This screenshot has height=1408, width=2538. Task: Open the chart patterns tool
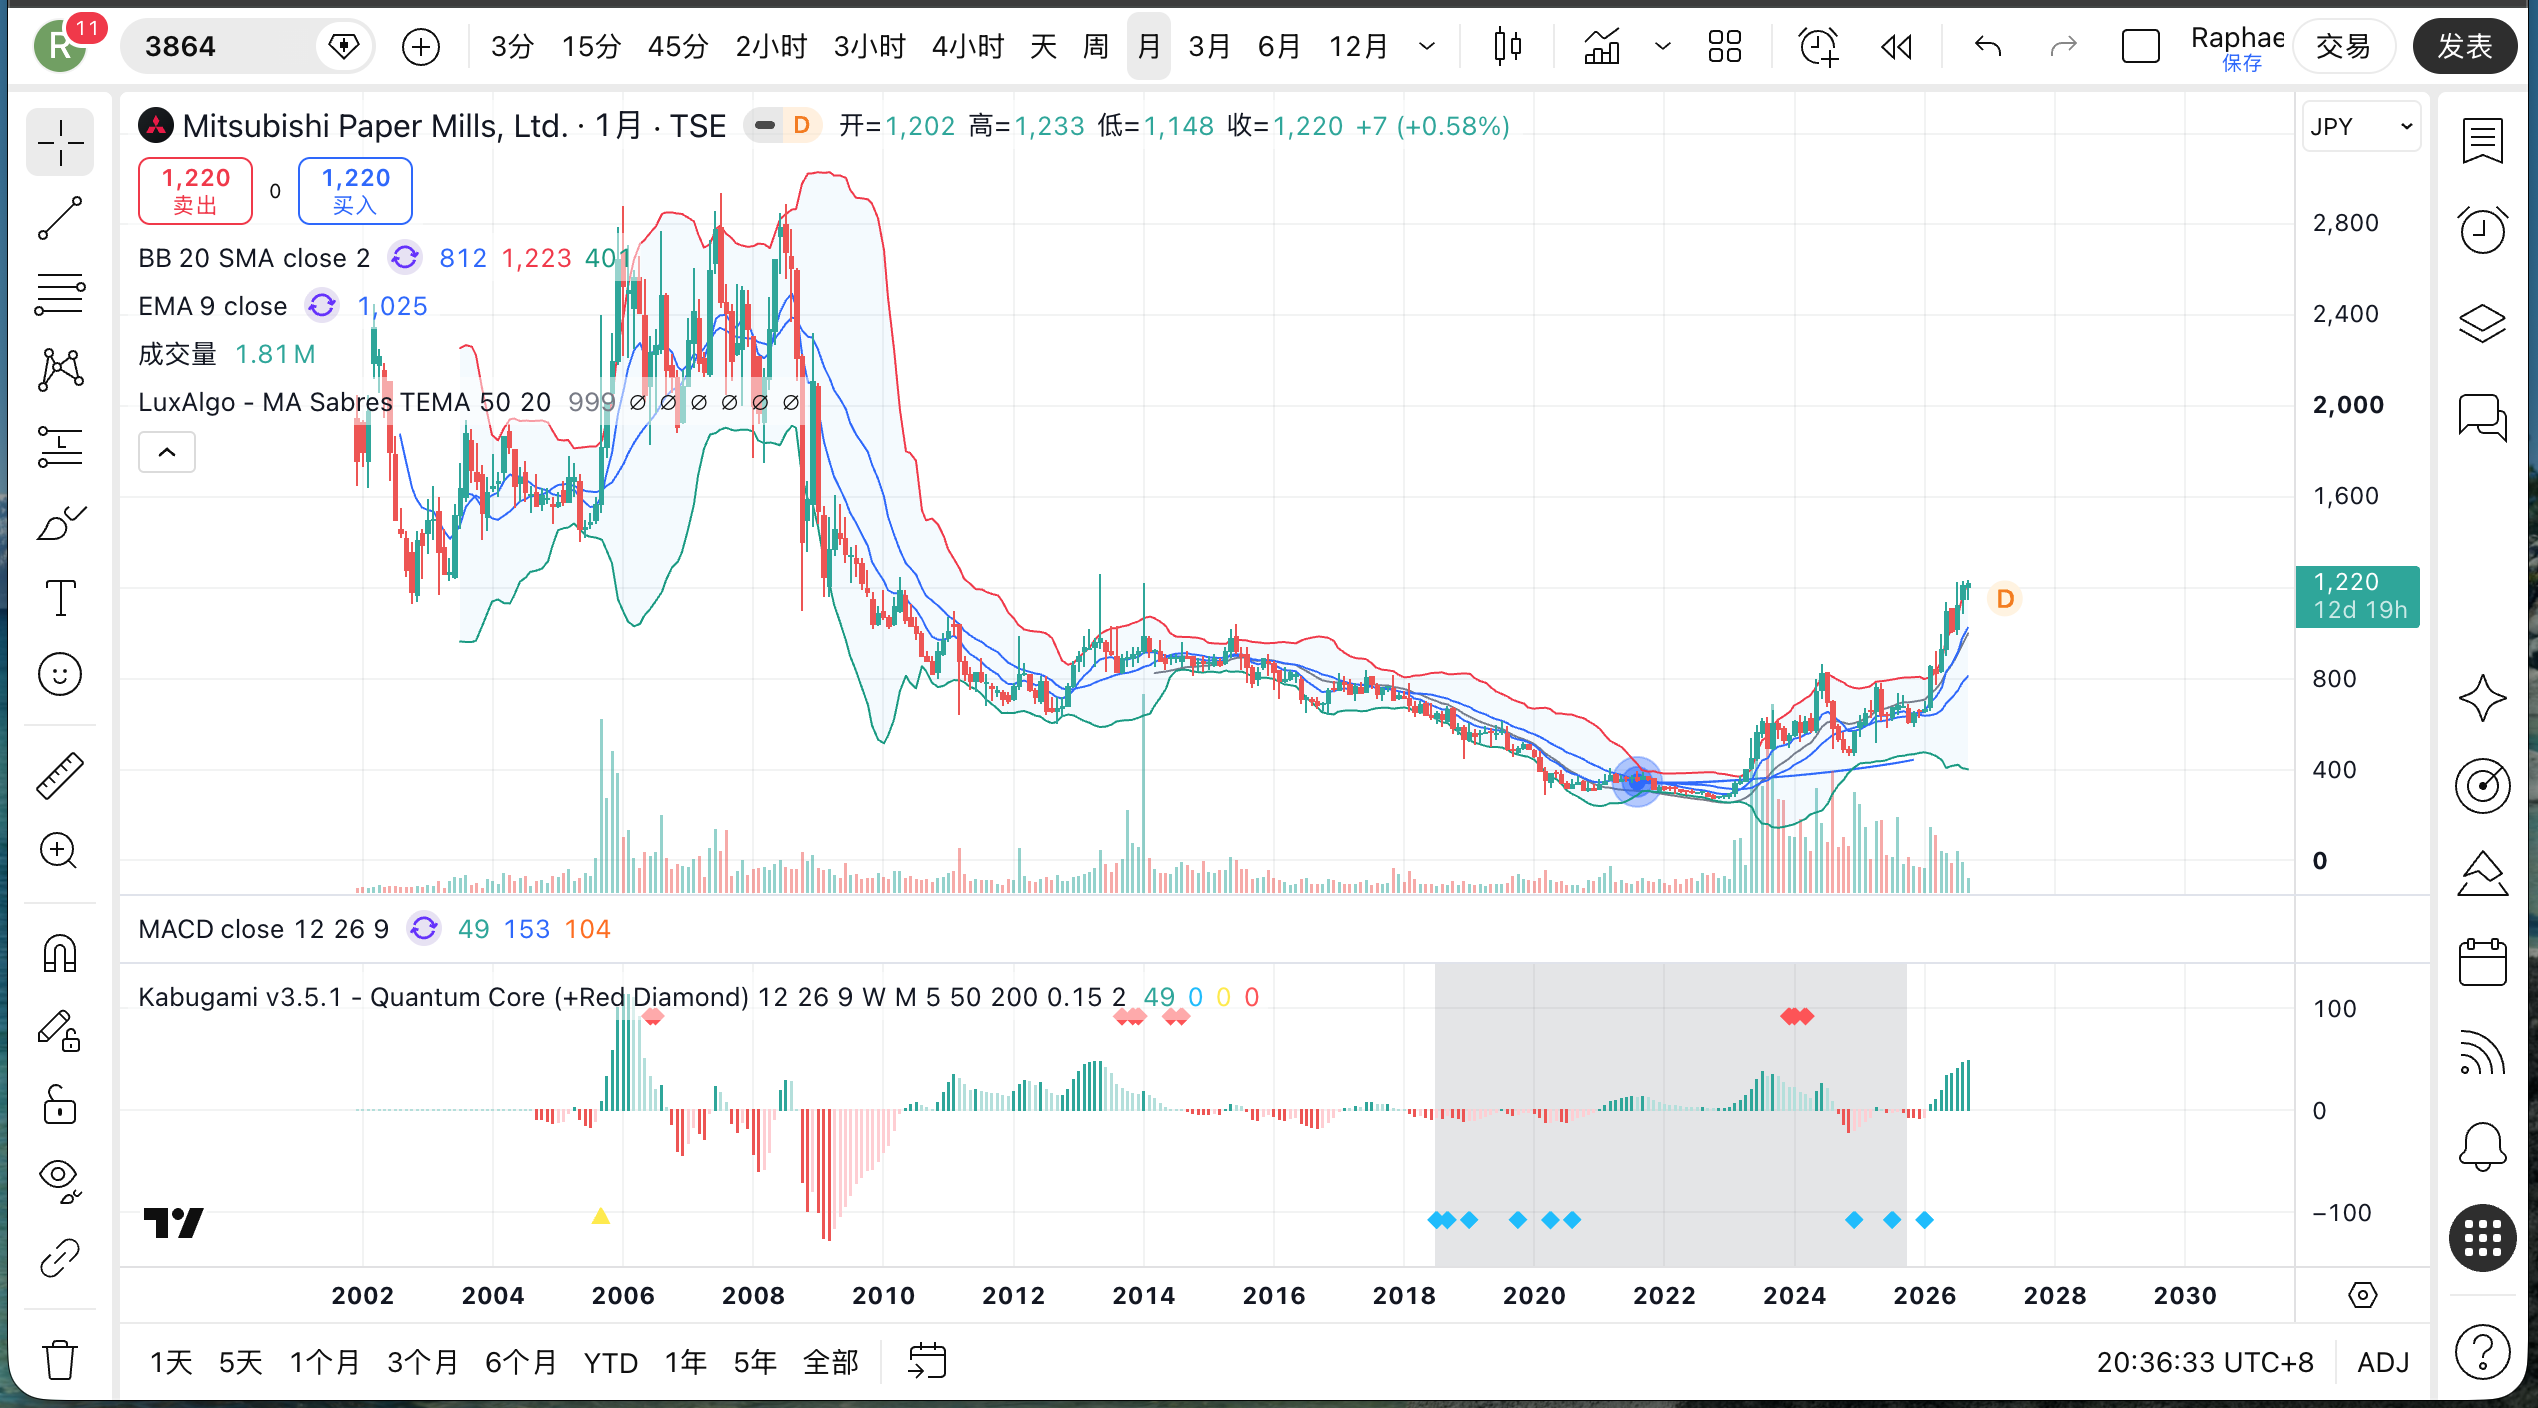pos(60,370)
